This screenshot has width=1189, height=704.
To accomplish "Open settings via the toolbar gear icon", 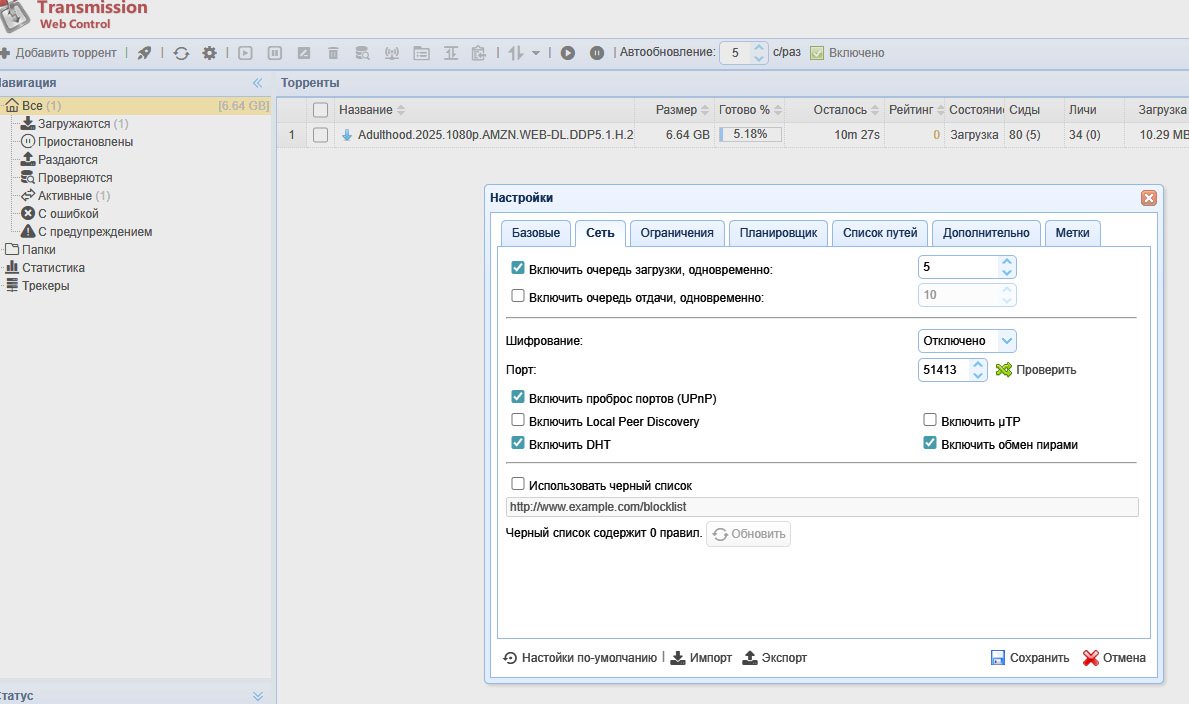I will 209,53.
